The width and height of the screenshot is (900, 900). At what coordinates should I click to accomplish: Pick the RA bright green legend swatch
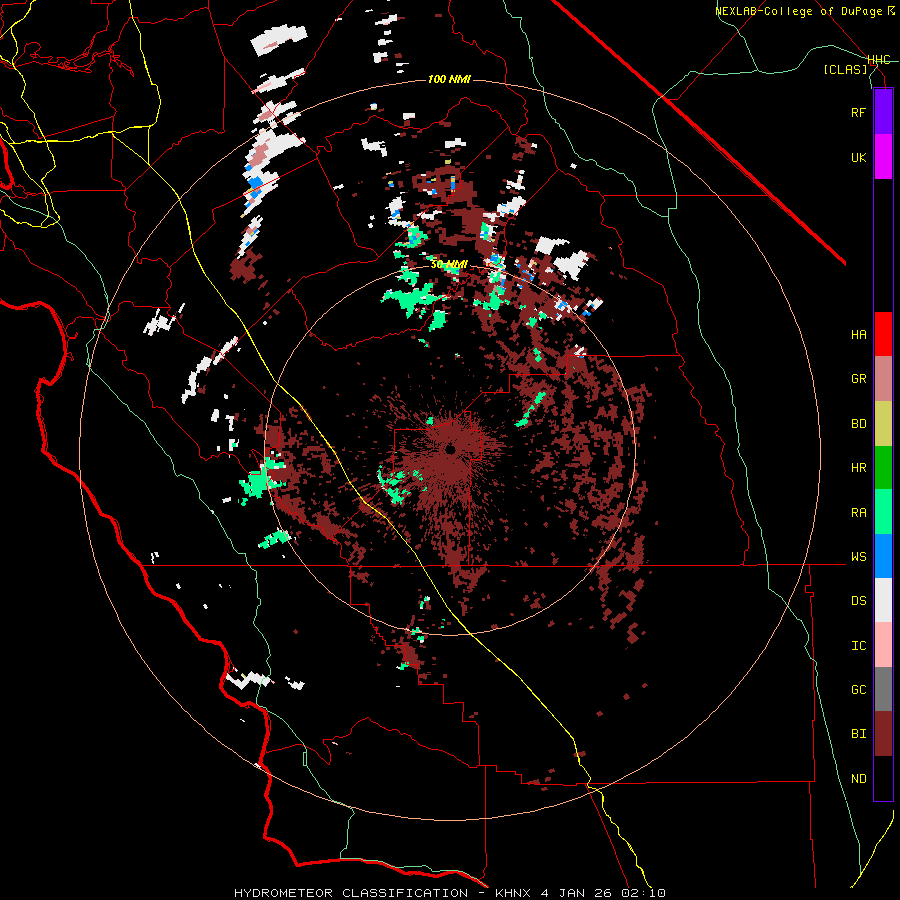coord(883,512)
